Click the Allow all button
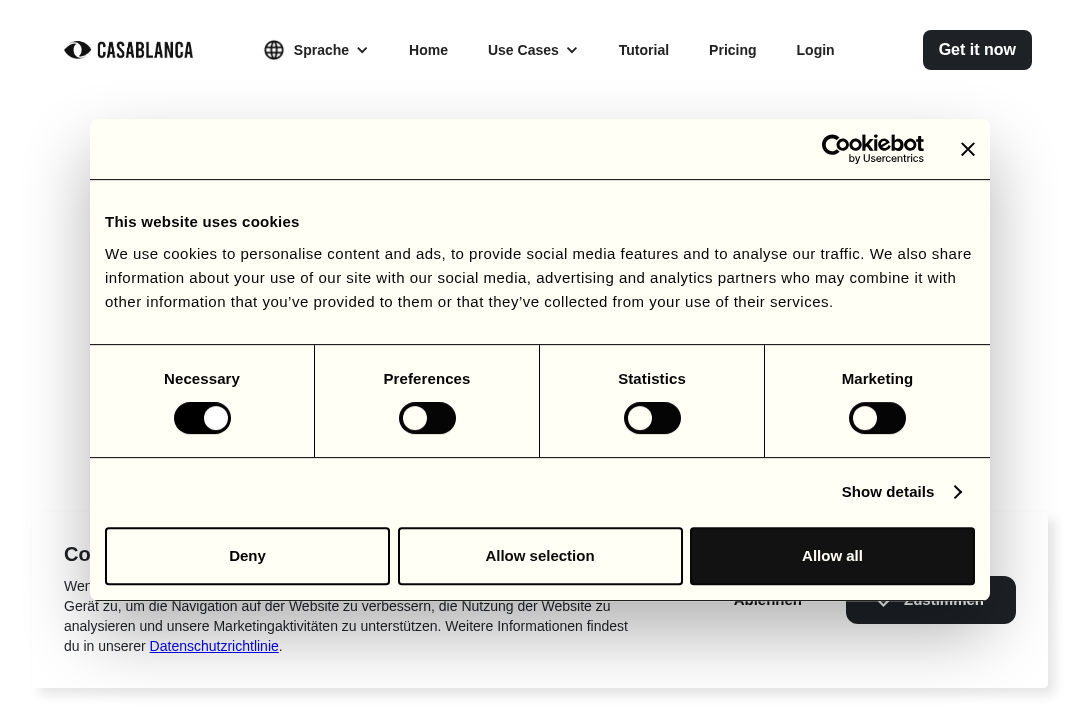The image size is (1080, 720). 832,556
